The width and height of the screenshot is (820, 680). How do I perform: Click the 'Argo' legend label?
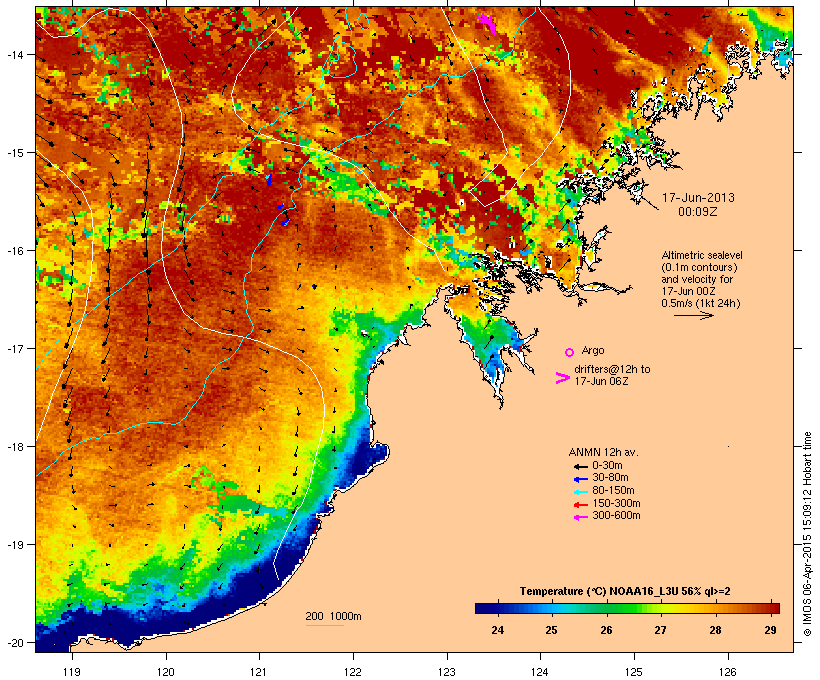point(593,350)
